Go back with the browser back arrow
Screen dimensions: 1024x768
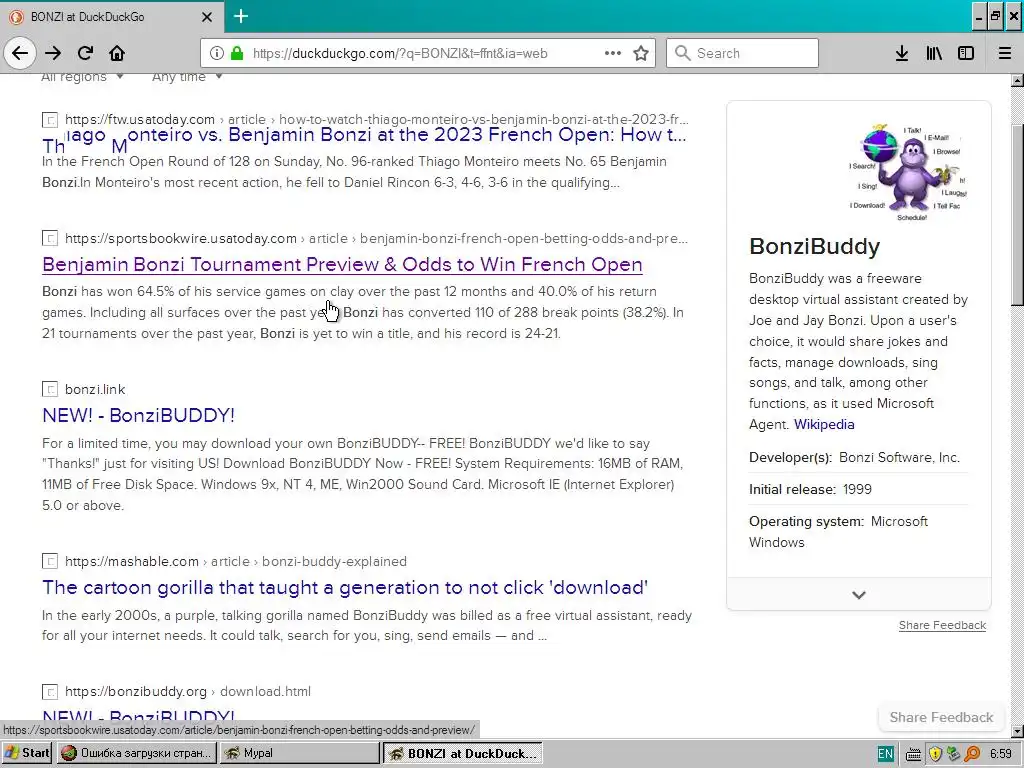[20, 53]
